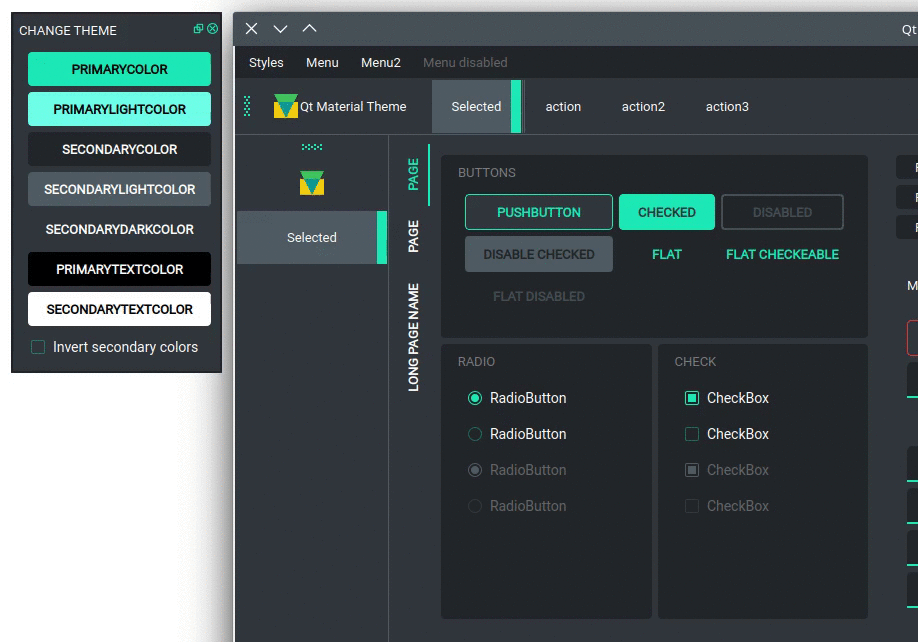Pick the PRIMARYLIGHTCOLOR swatch button

click(119, 109)
